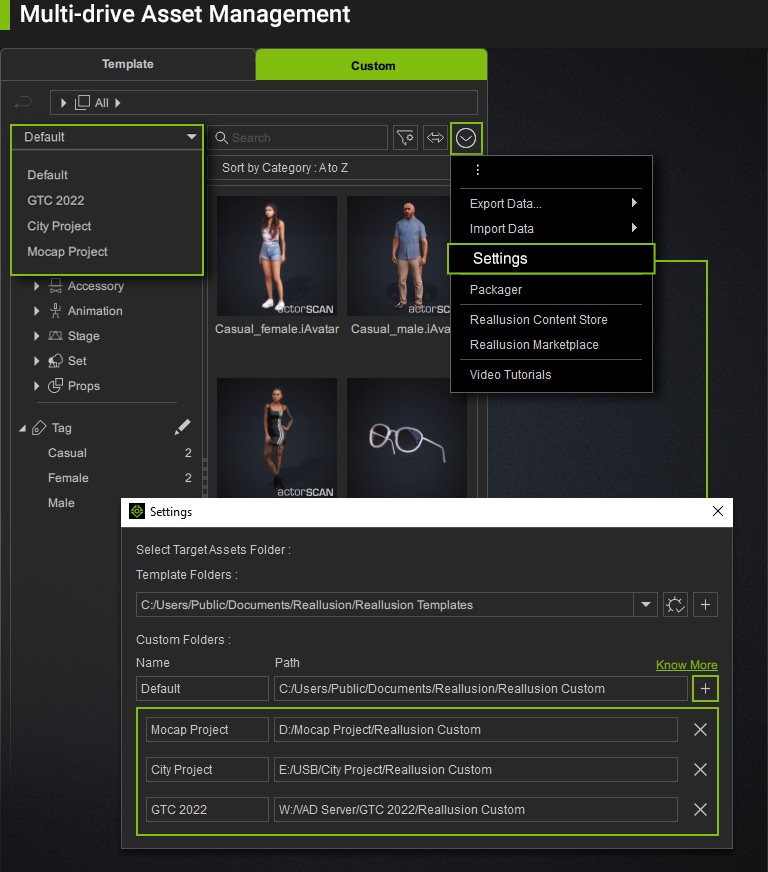Click the pencil icon to edit tags
Screen dimensions: 768x872
182,427
